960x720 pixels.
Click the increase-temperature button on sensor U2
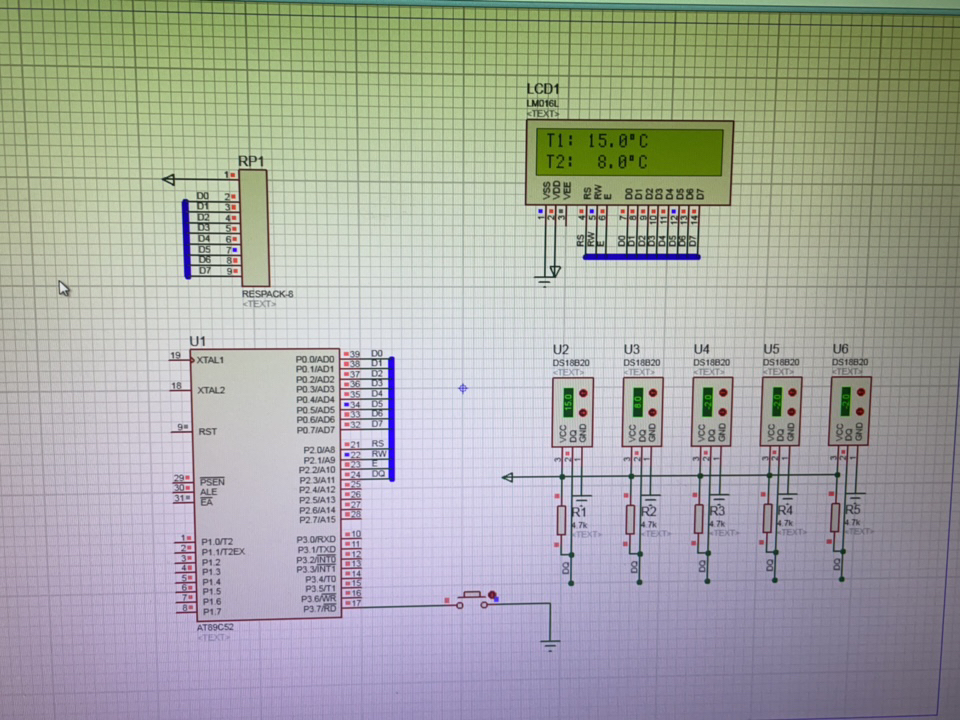pyautogui.click(x=583, y=393)
